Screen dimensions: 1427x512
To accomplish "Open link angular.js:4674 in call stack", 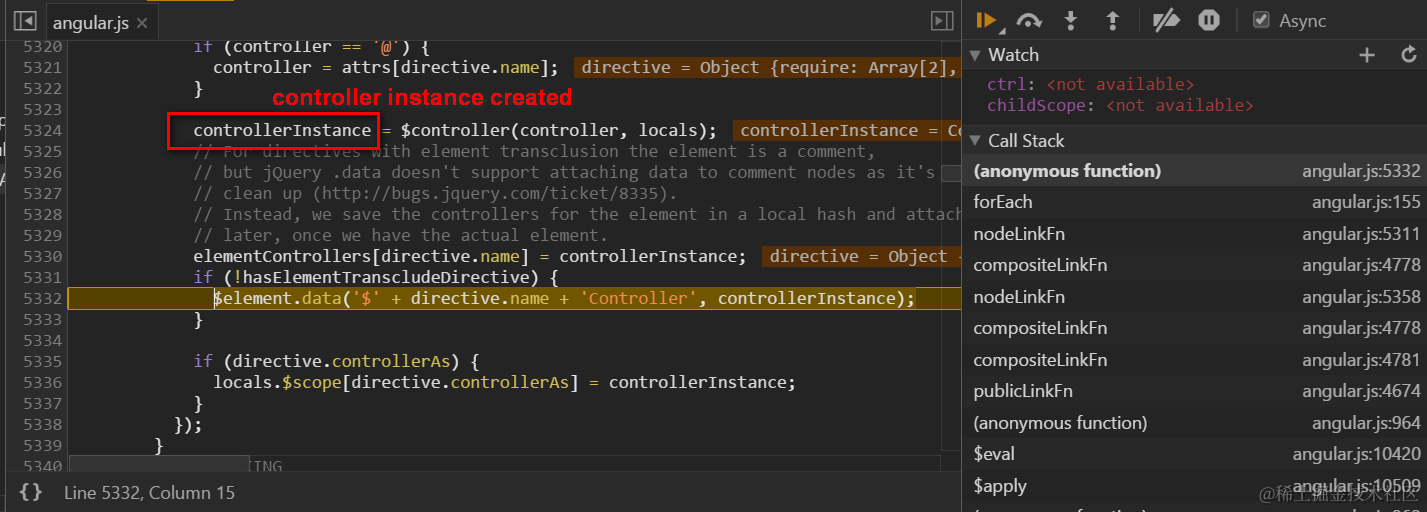I will (1361, 391).
